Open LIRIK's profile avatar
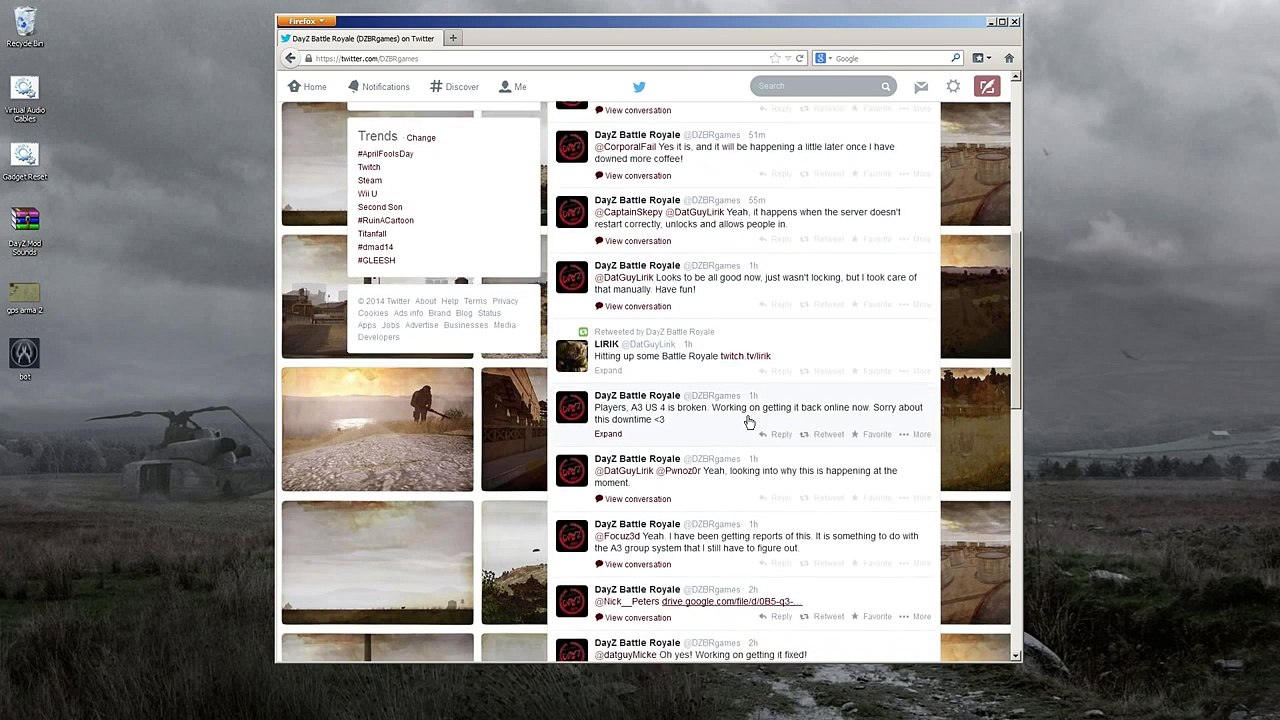This screenshot has width=1280, height=720. pos(572,355)
